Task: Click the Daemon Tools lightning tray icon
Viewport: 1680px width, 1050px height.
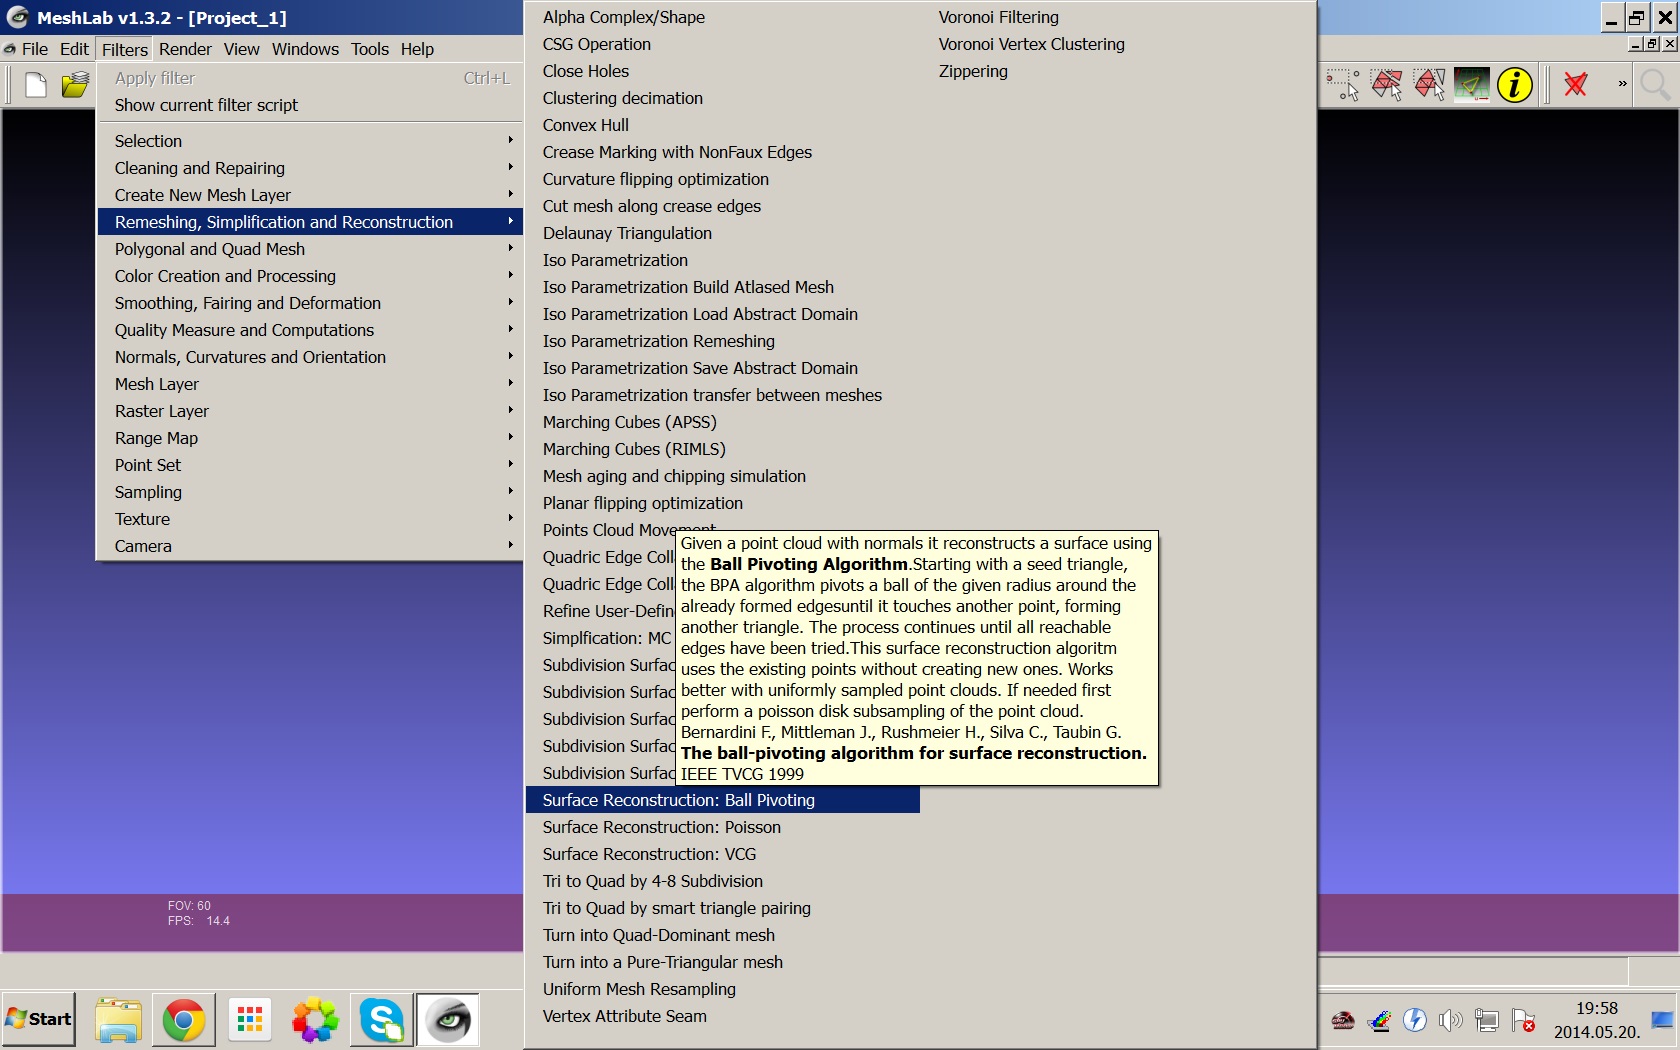Action: pos(1414,1020)
